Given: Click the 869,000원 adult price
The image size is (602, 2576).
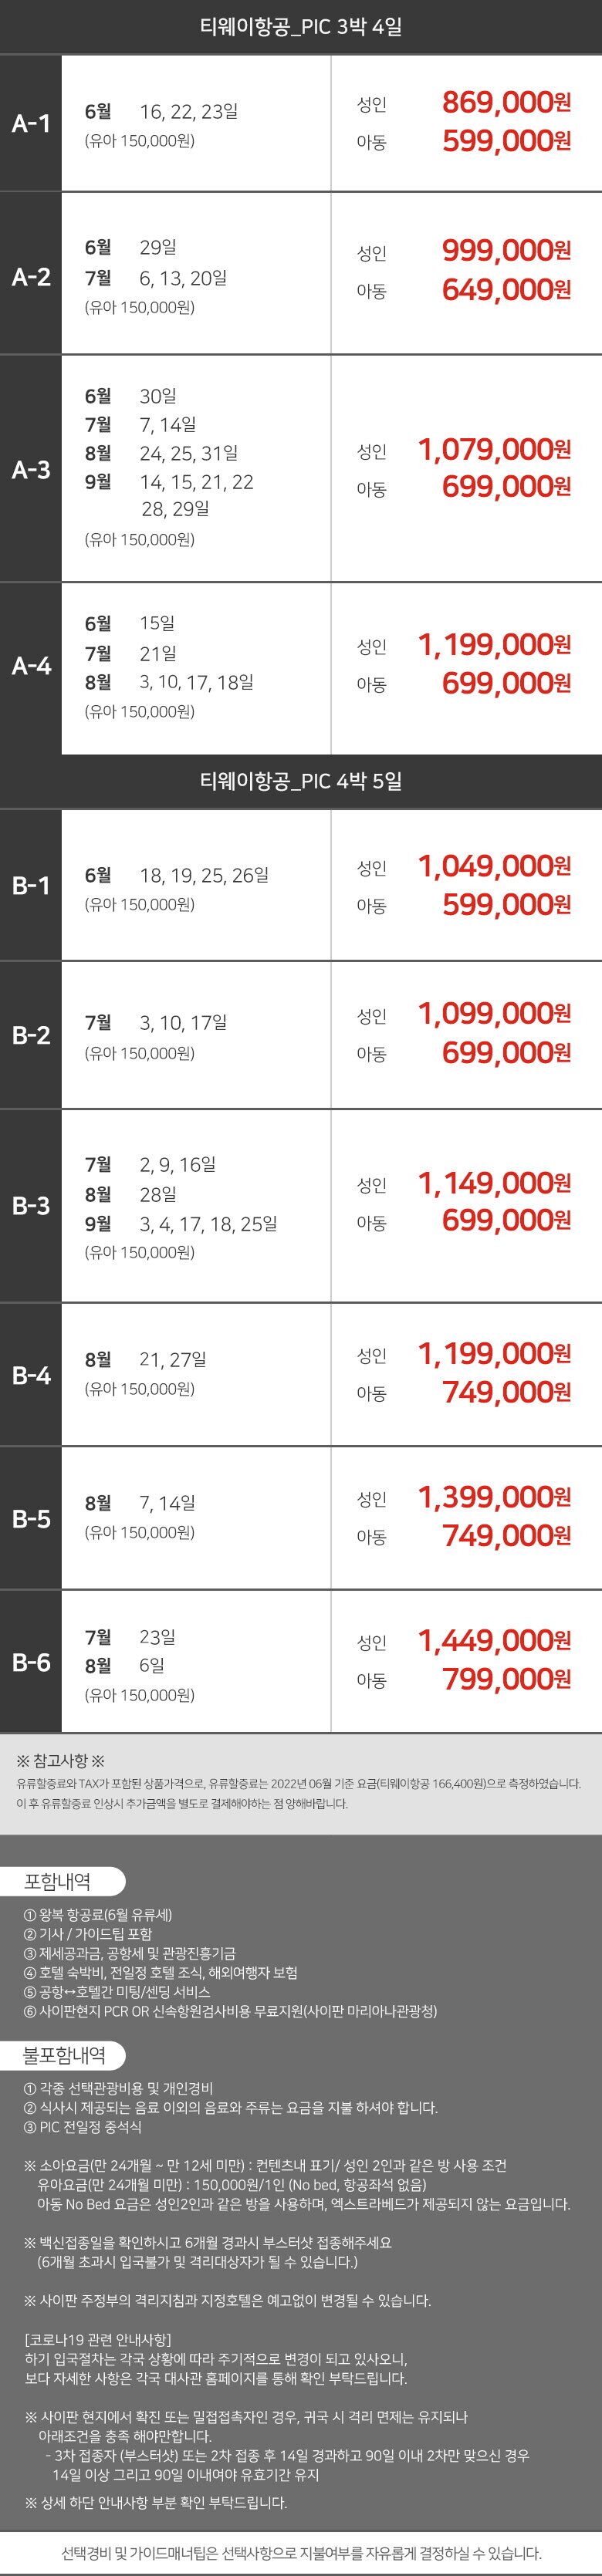Looking at the screenshot, I should 506,102.
